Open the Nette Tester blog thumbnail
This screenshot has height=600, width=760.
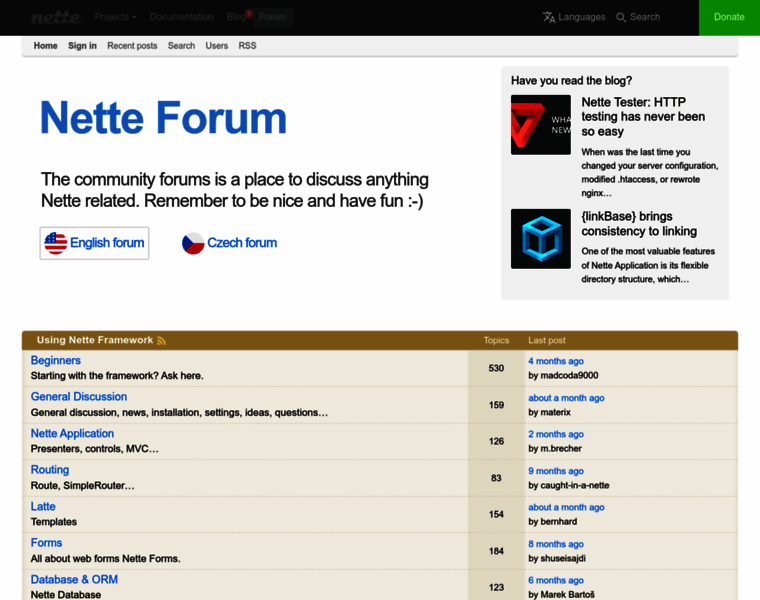(x=540, y=125)
